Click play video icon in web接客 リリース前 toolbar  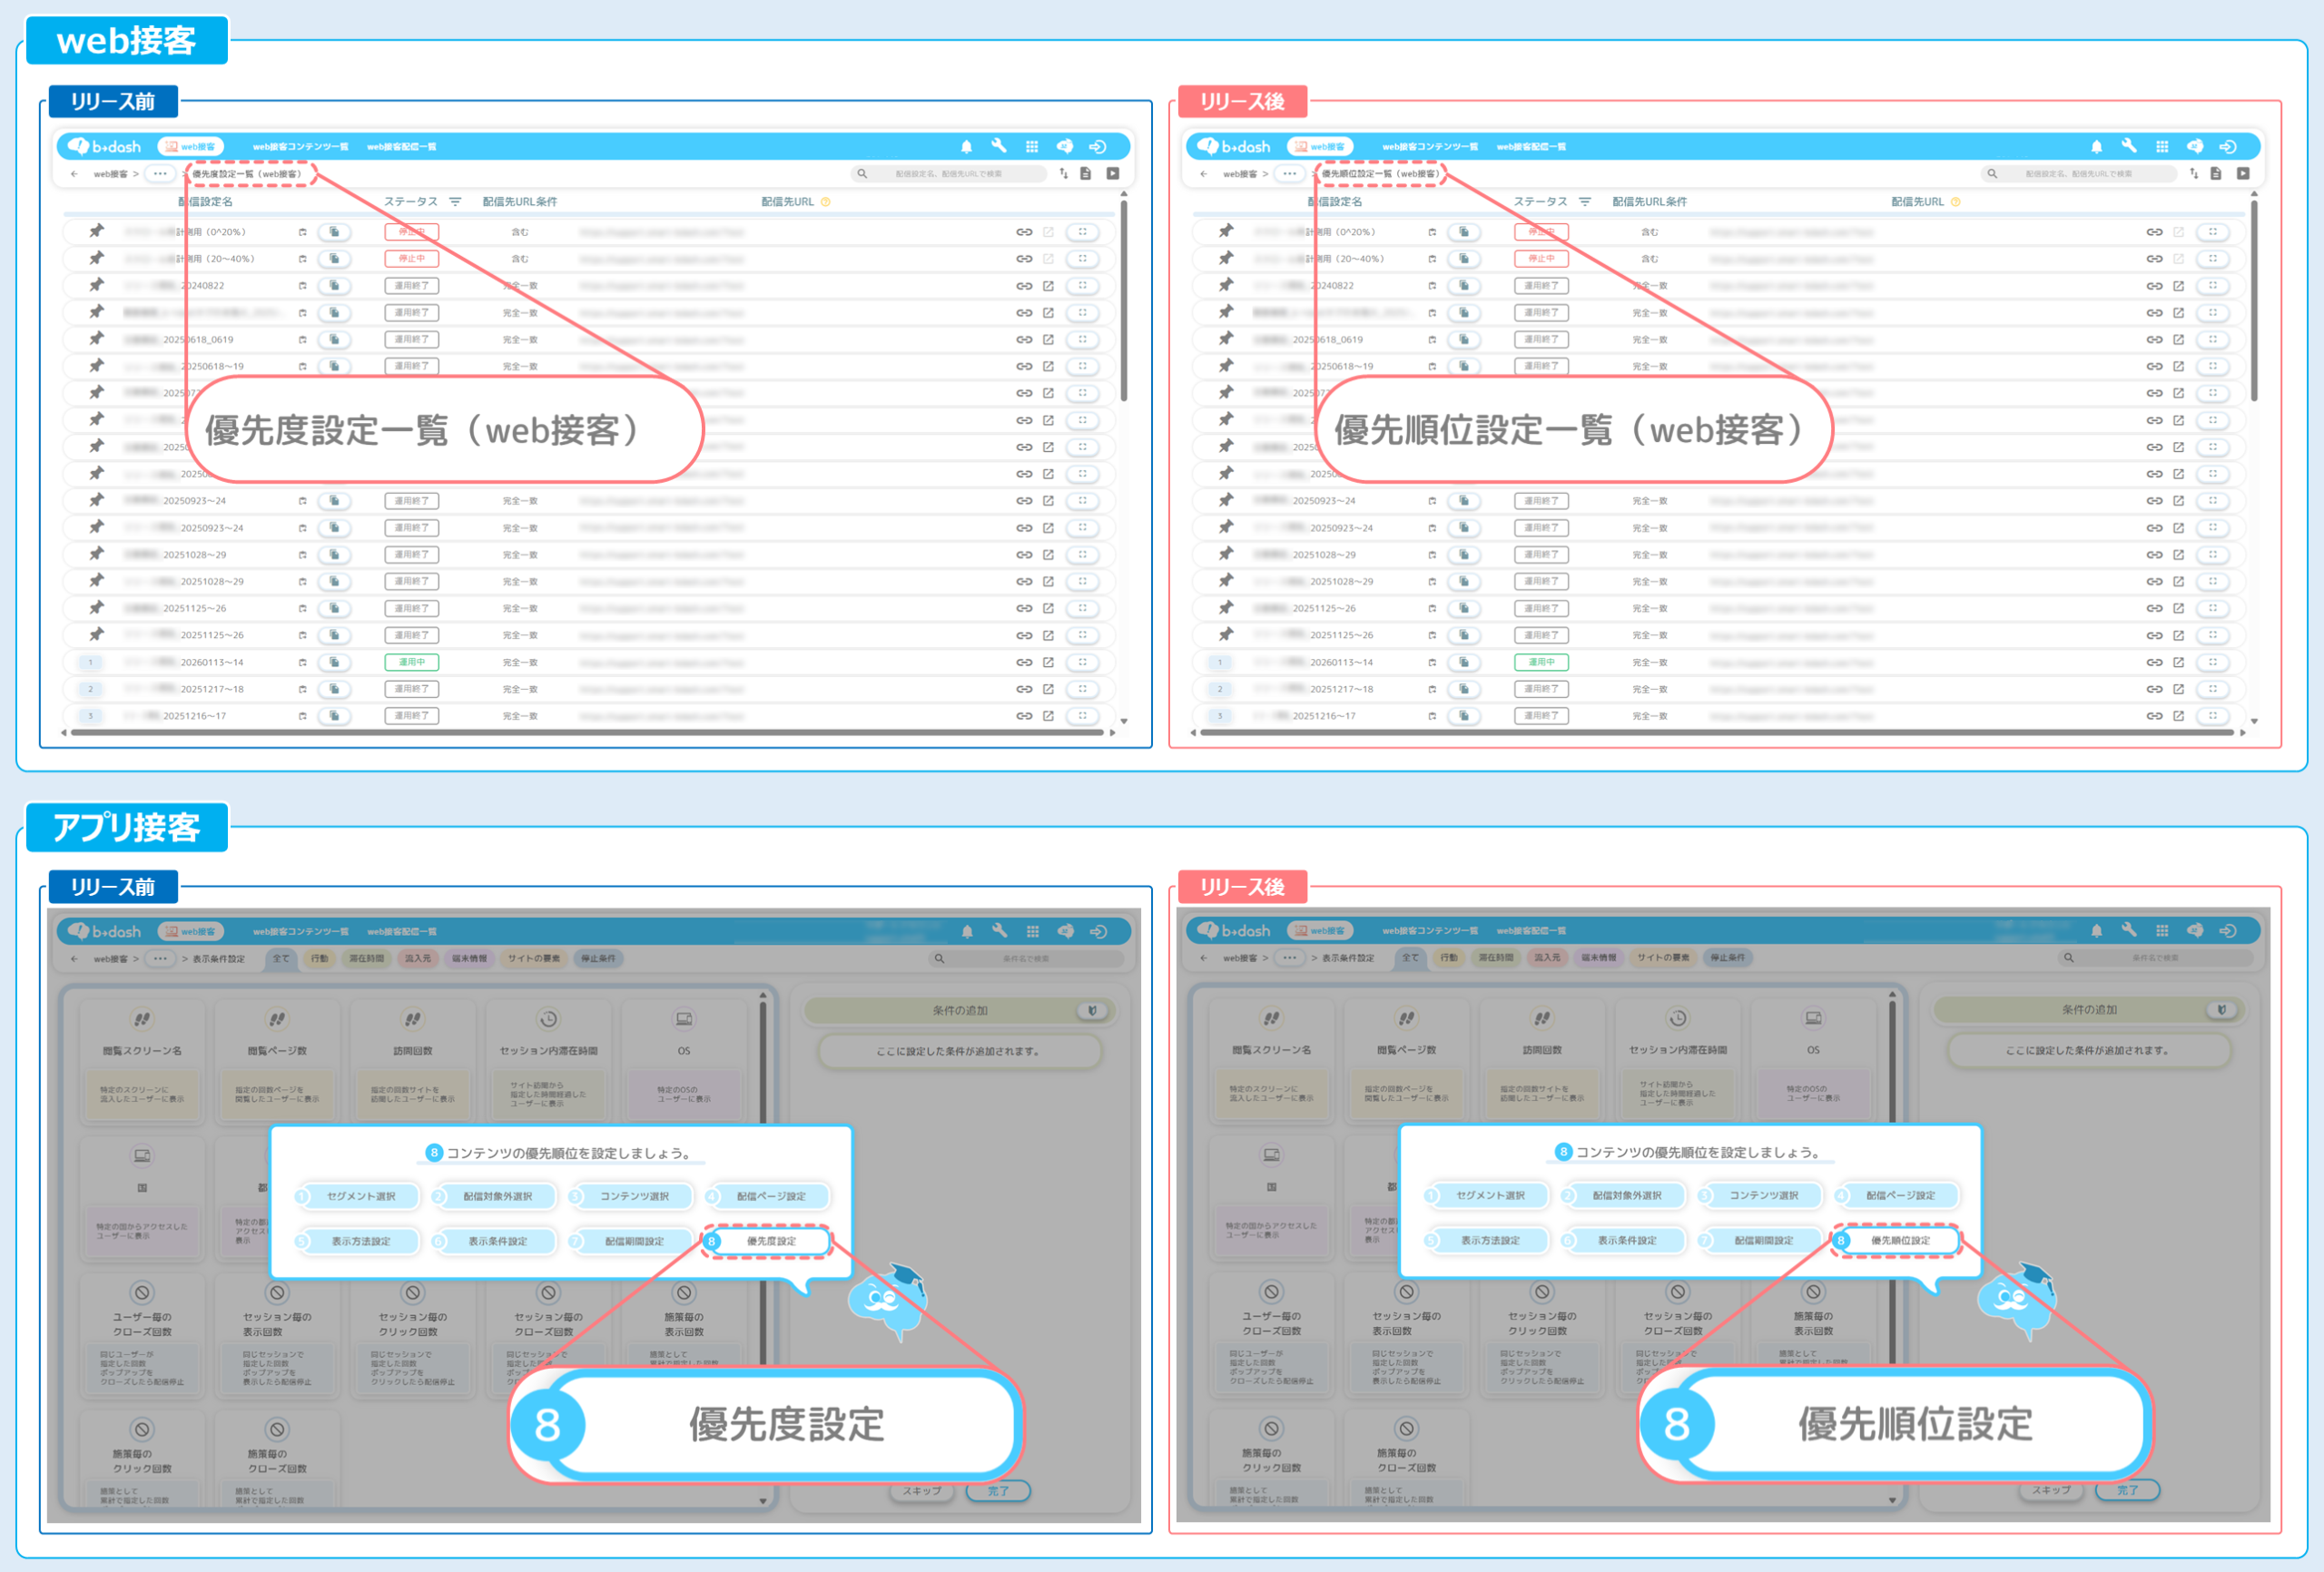point(1112,174)
